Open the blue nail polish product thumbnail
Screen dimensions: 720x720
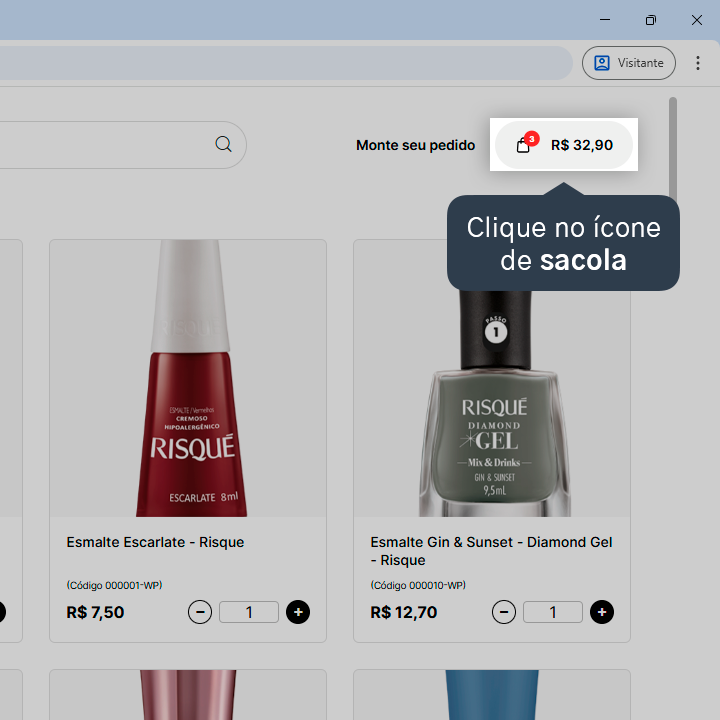[x=492, y=695]
